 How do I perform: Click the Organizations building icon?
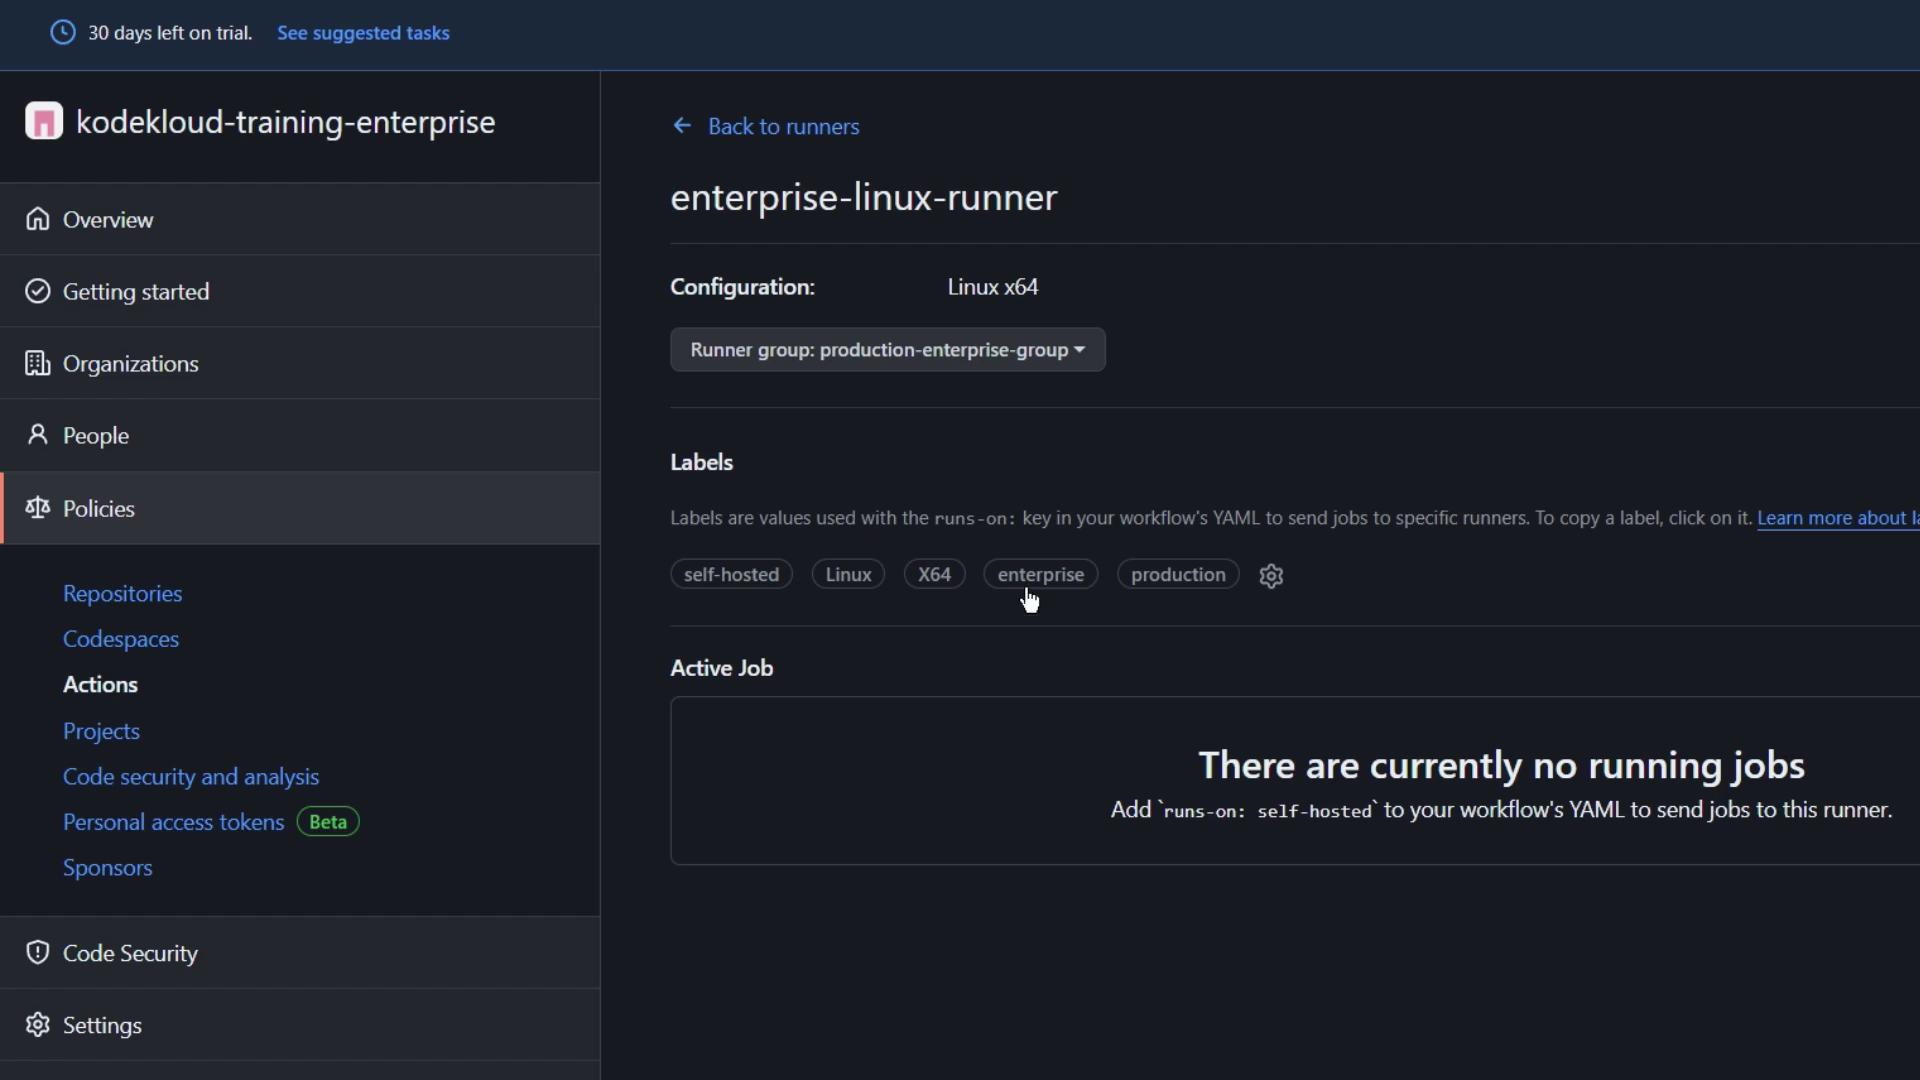38,363
